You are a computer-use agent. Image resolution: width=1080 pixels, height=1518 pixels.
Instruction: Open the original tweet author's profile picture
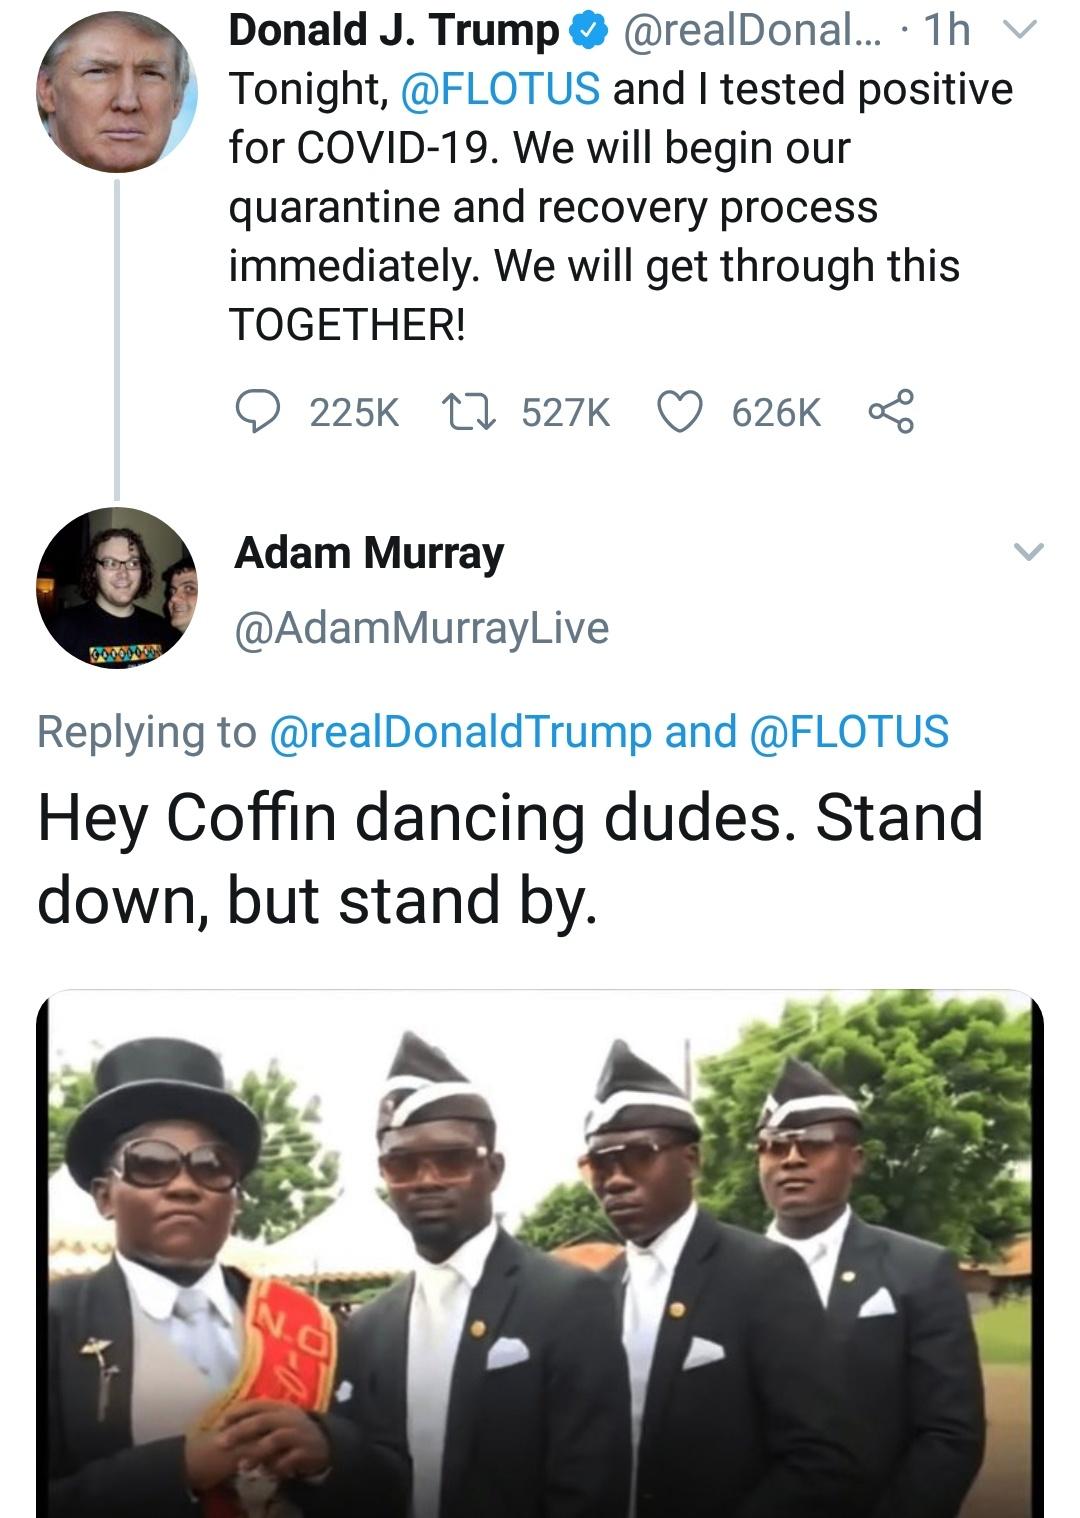click(x=117, y=92)
